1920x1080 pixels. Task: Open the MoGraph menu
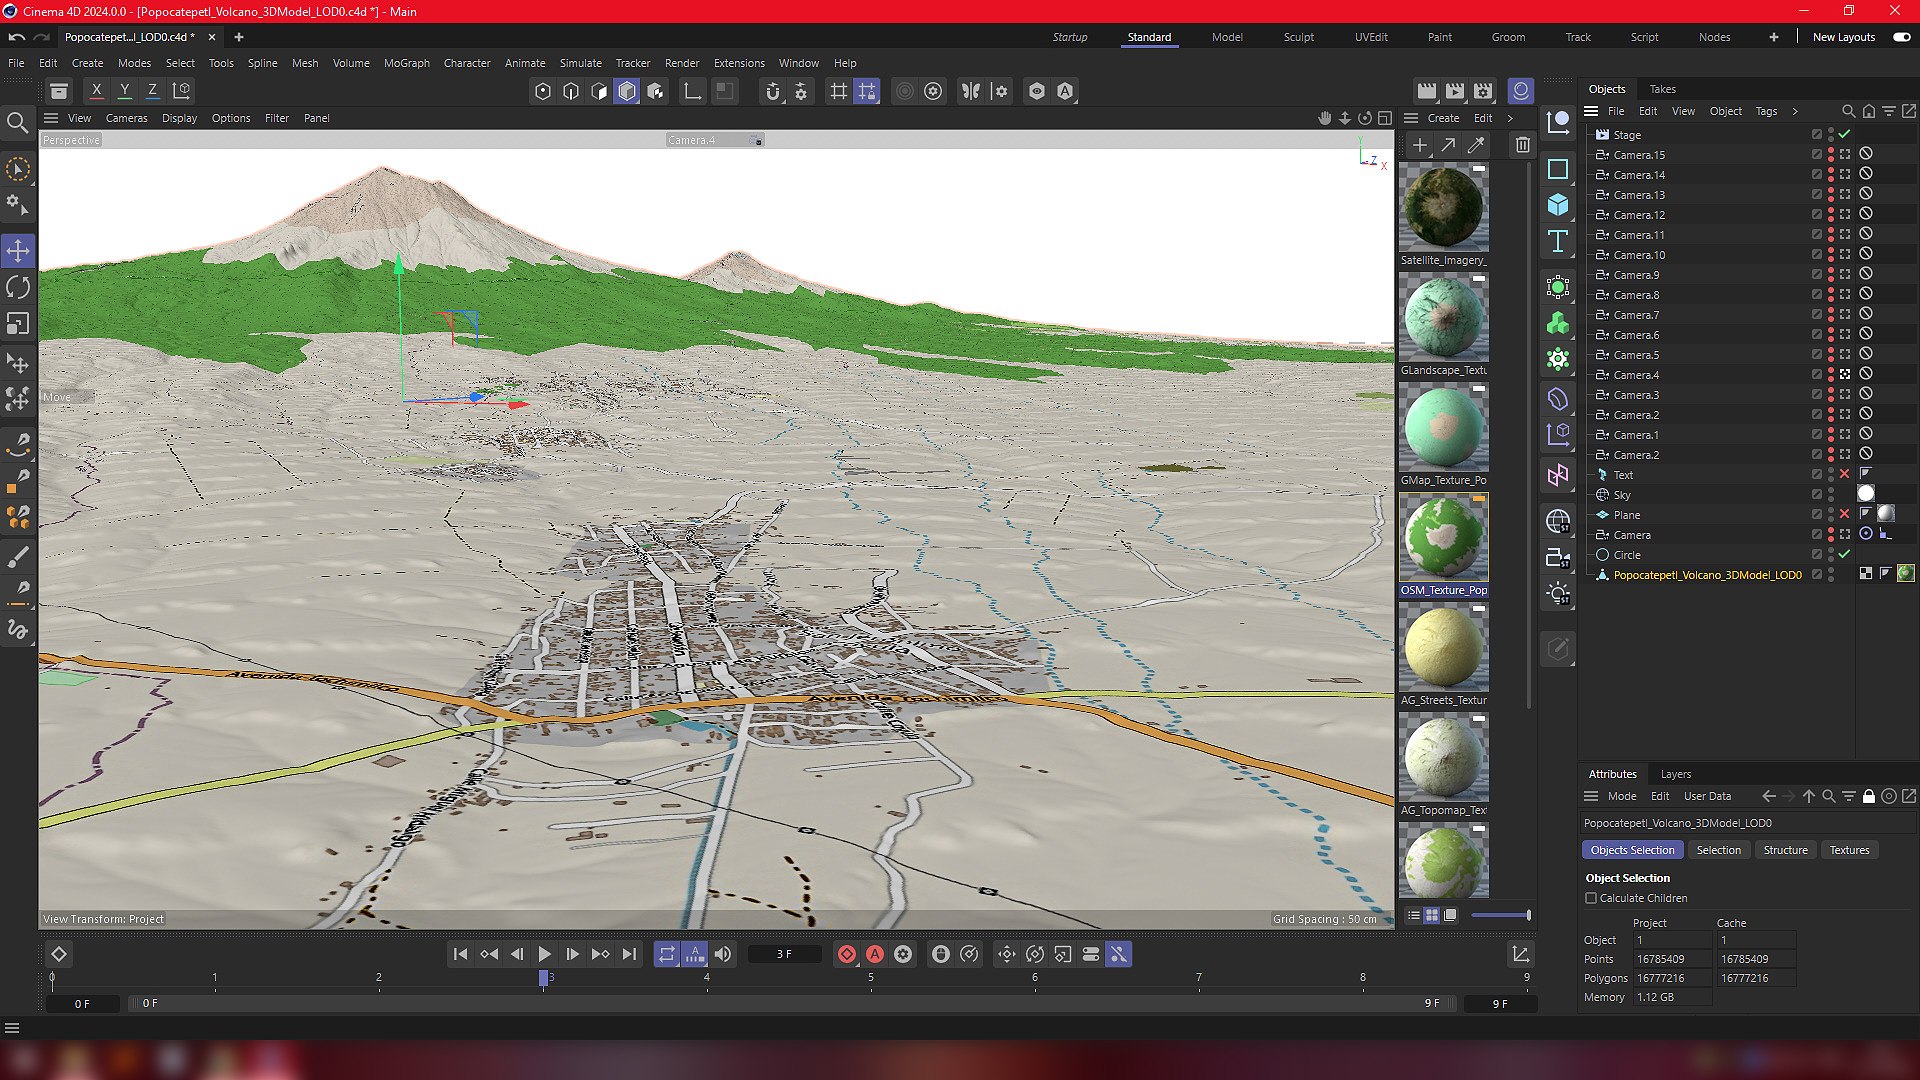point(407,63)
